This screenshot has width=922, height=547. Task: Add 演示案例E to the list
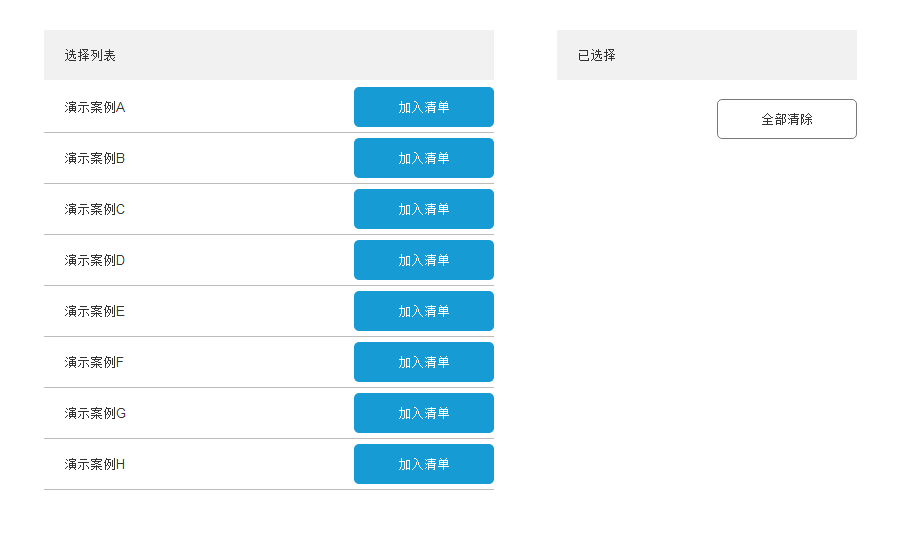pyautogui.click(x=423, y=311)
